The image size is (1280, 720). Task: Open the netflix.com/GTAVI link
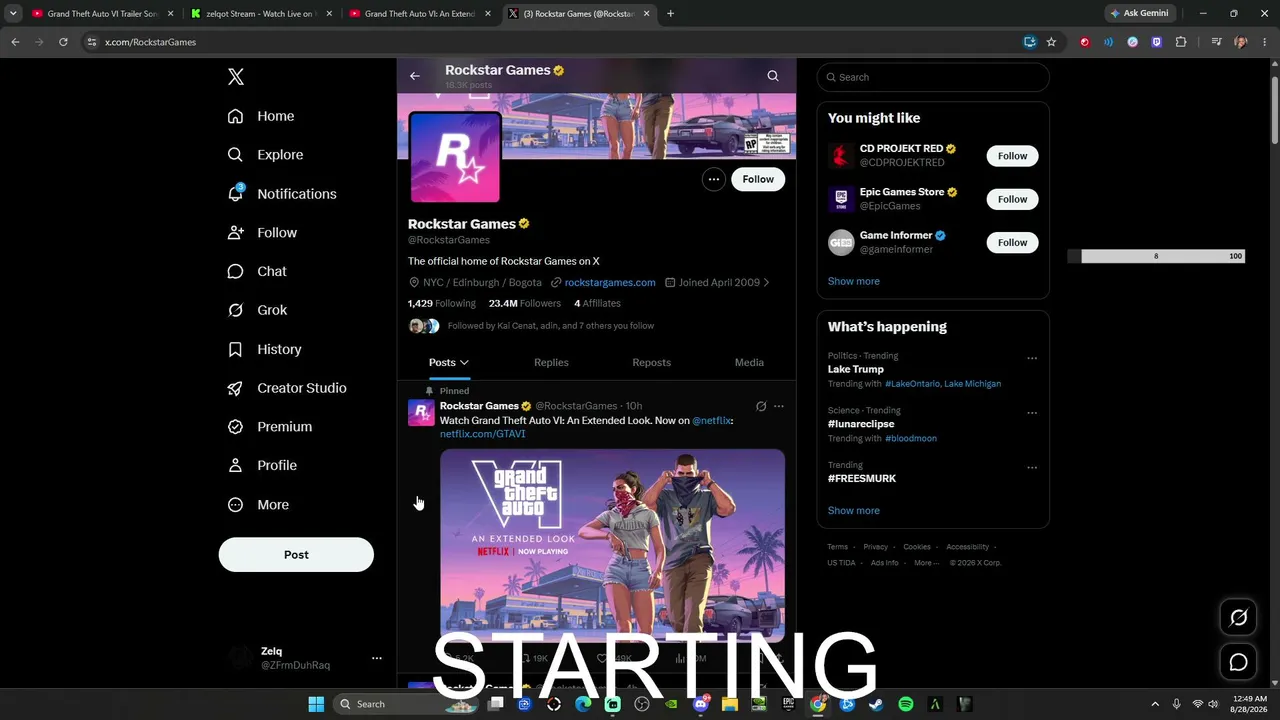pos(482,434)
